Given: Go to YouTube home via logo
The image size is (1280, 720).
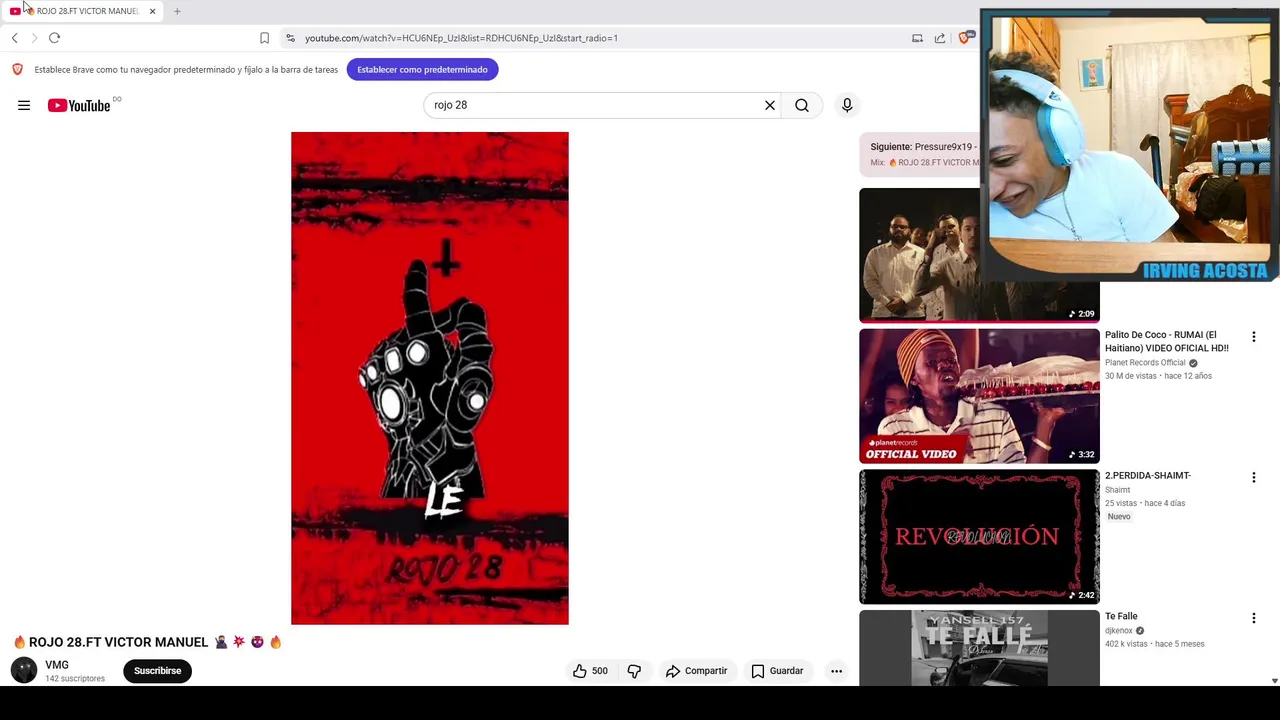Looking at the screenshot, I should (79, 105).
